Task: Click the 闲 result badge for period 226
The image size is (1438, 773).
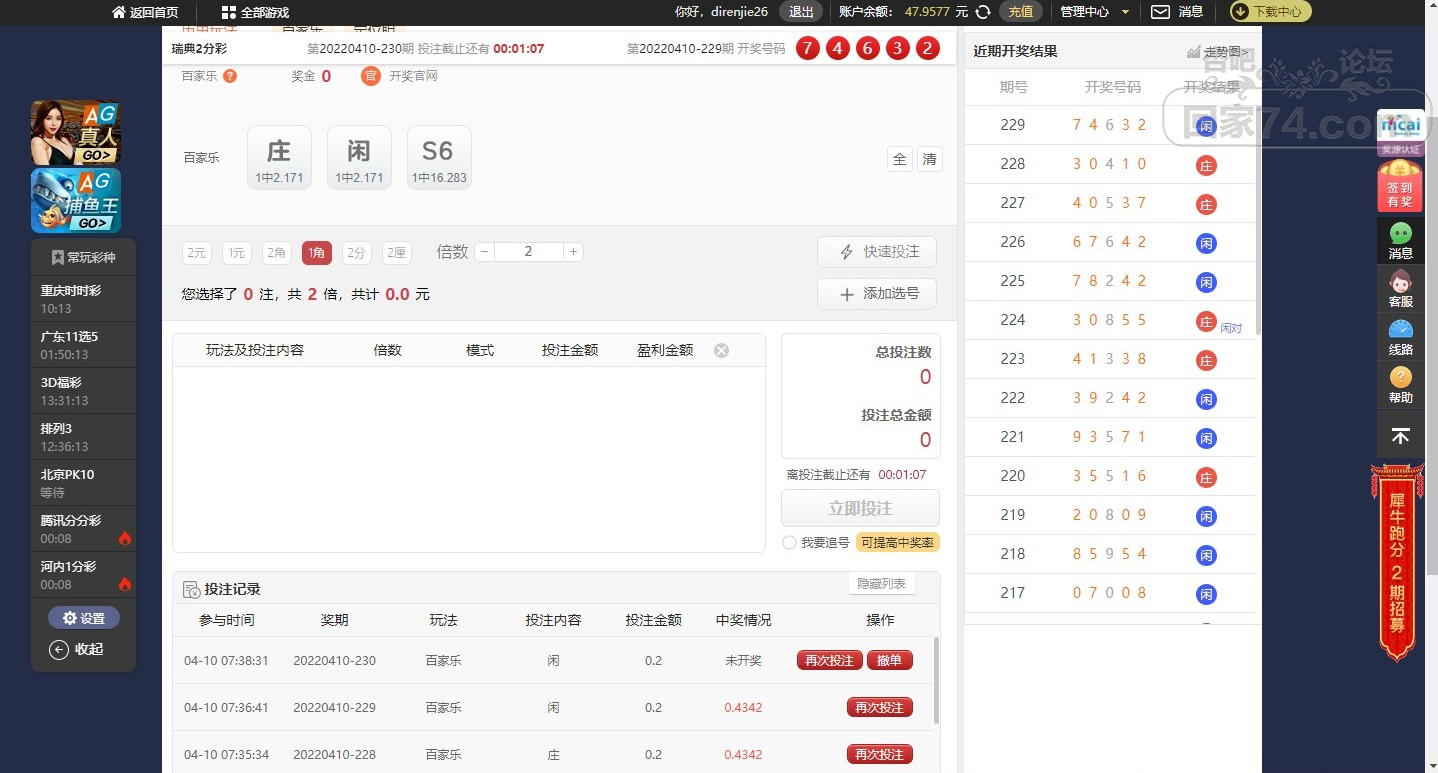Action: (x=1206, y=243)
